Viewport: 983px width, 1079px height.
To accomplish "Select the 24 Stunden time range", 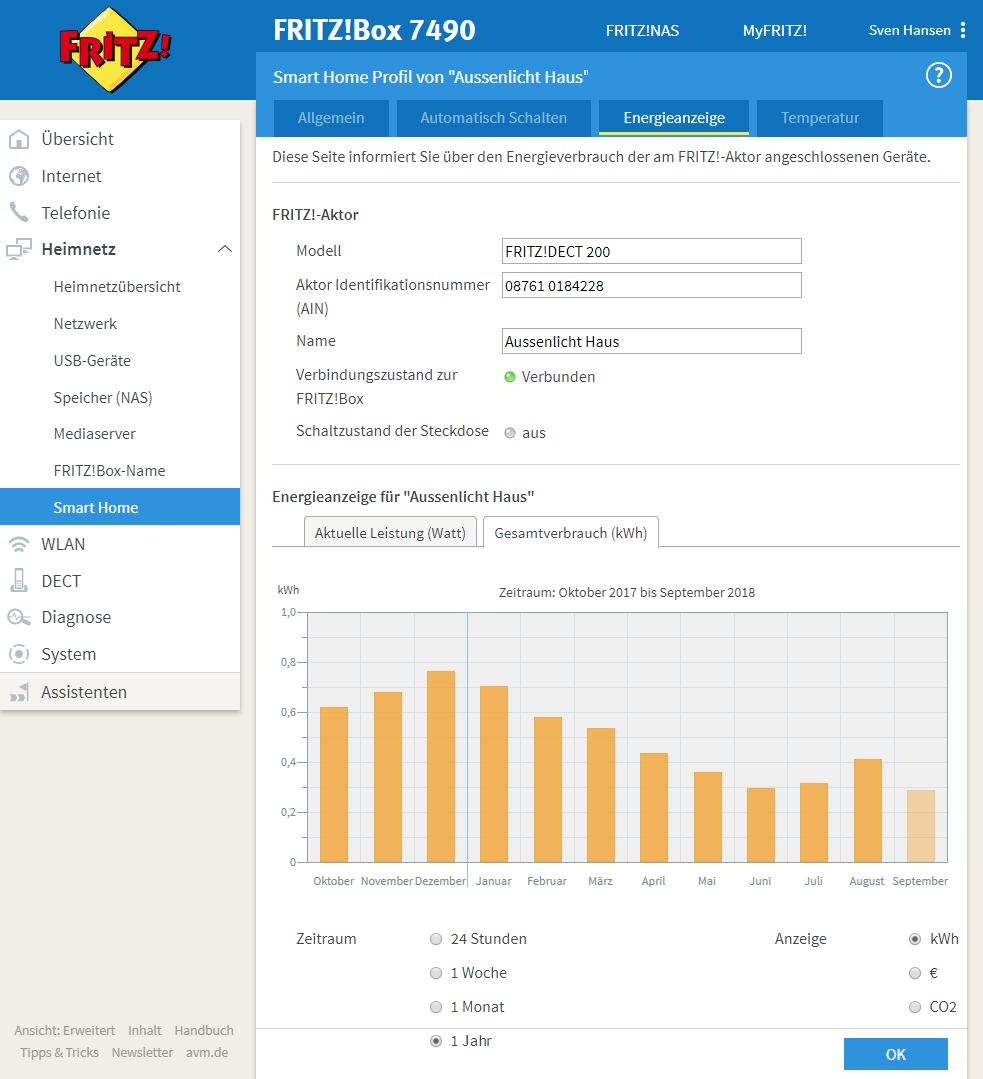I will point(436,939).
